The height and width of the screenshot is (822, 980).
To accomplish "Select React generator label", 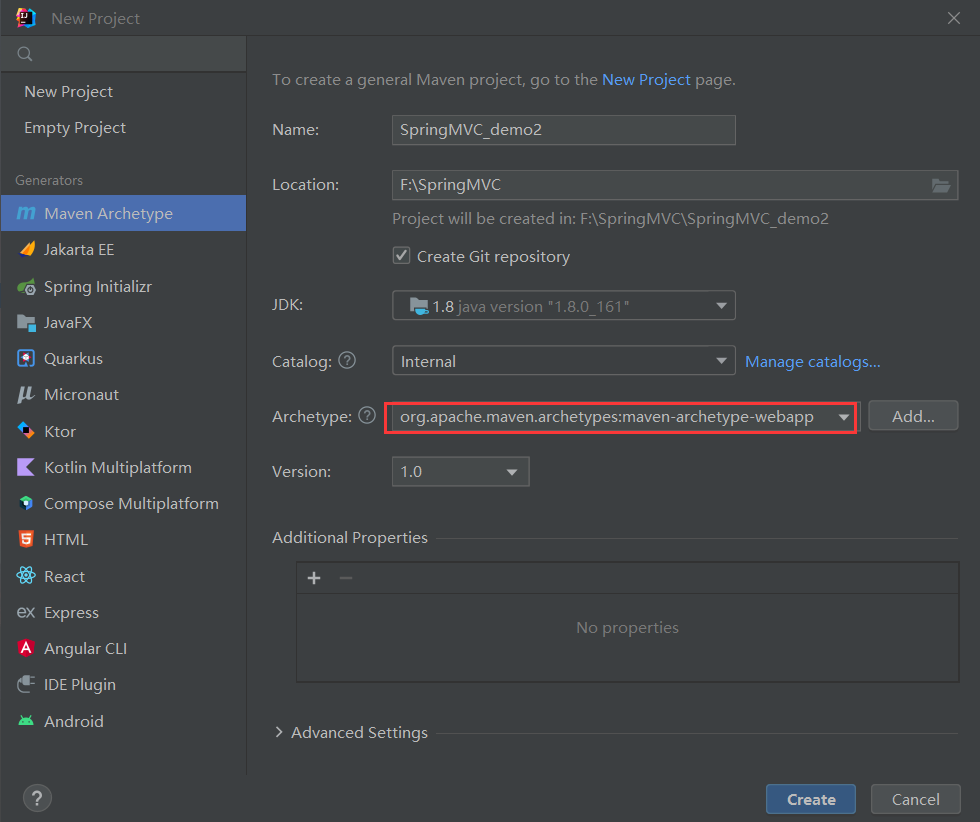I will click(64, 576).
